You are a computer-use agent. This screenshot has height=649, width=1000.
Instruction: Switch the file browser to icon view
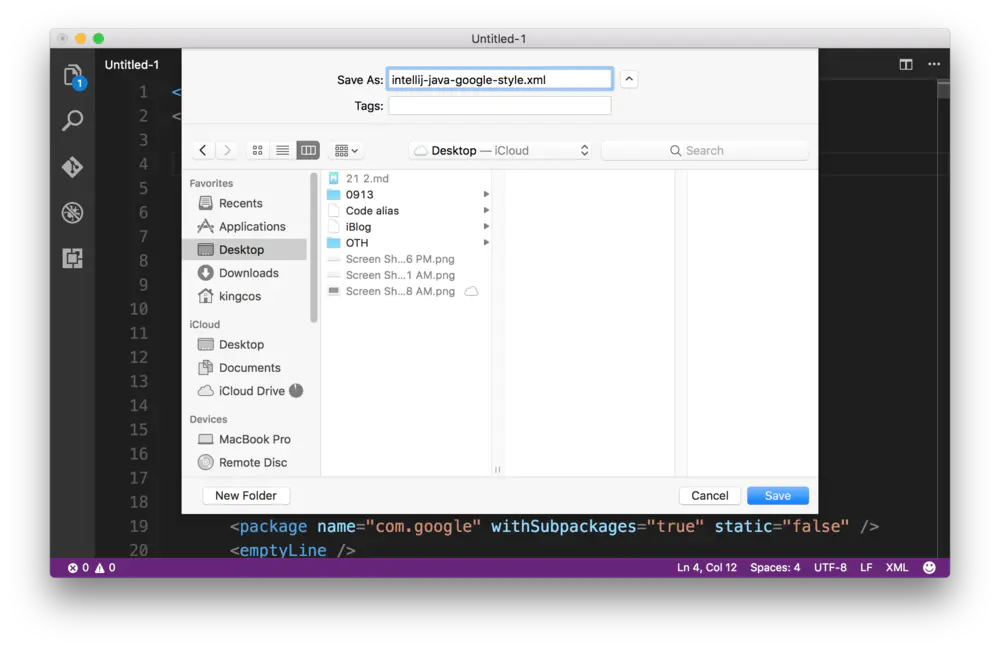[257, 149]
